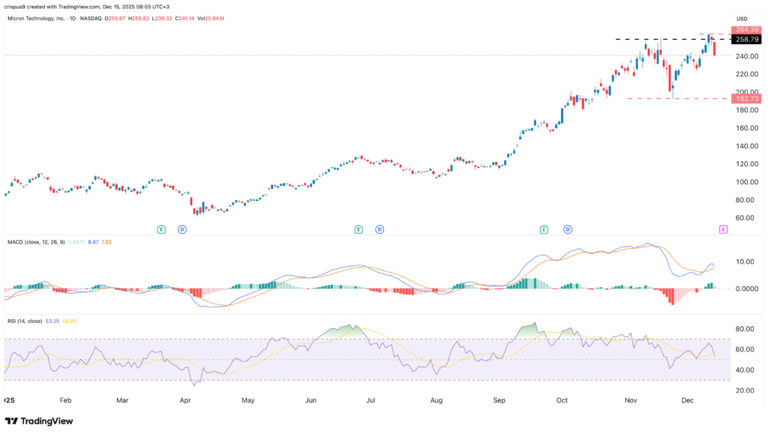Click the crispus9 created with TradingView.com caption
Image resolution: width=768 pixels, height=434 pixels.
coord(88,7)
